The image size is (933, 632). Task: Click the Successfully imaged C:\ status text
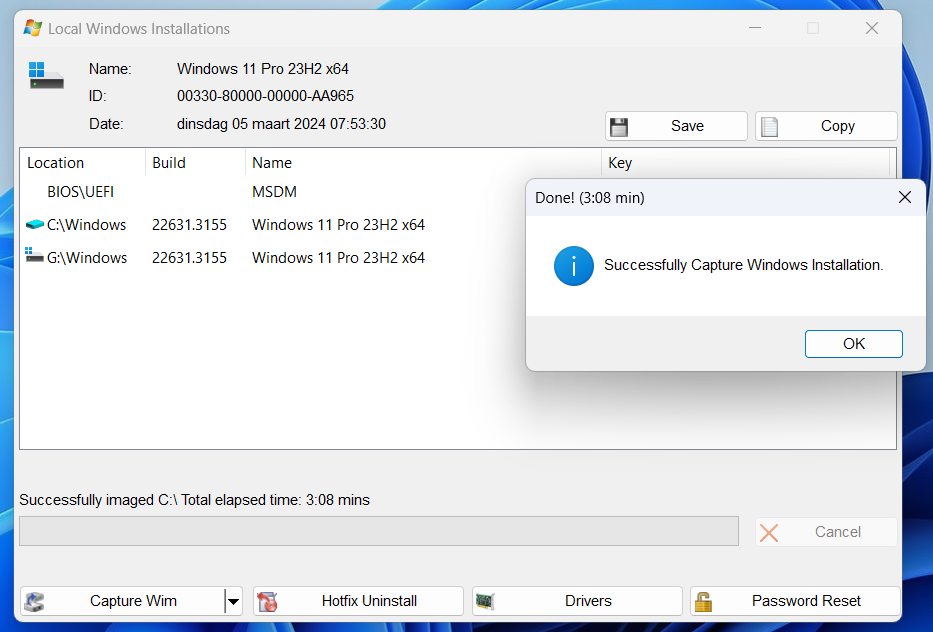(195, 500)
